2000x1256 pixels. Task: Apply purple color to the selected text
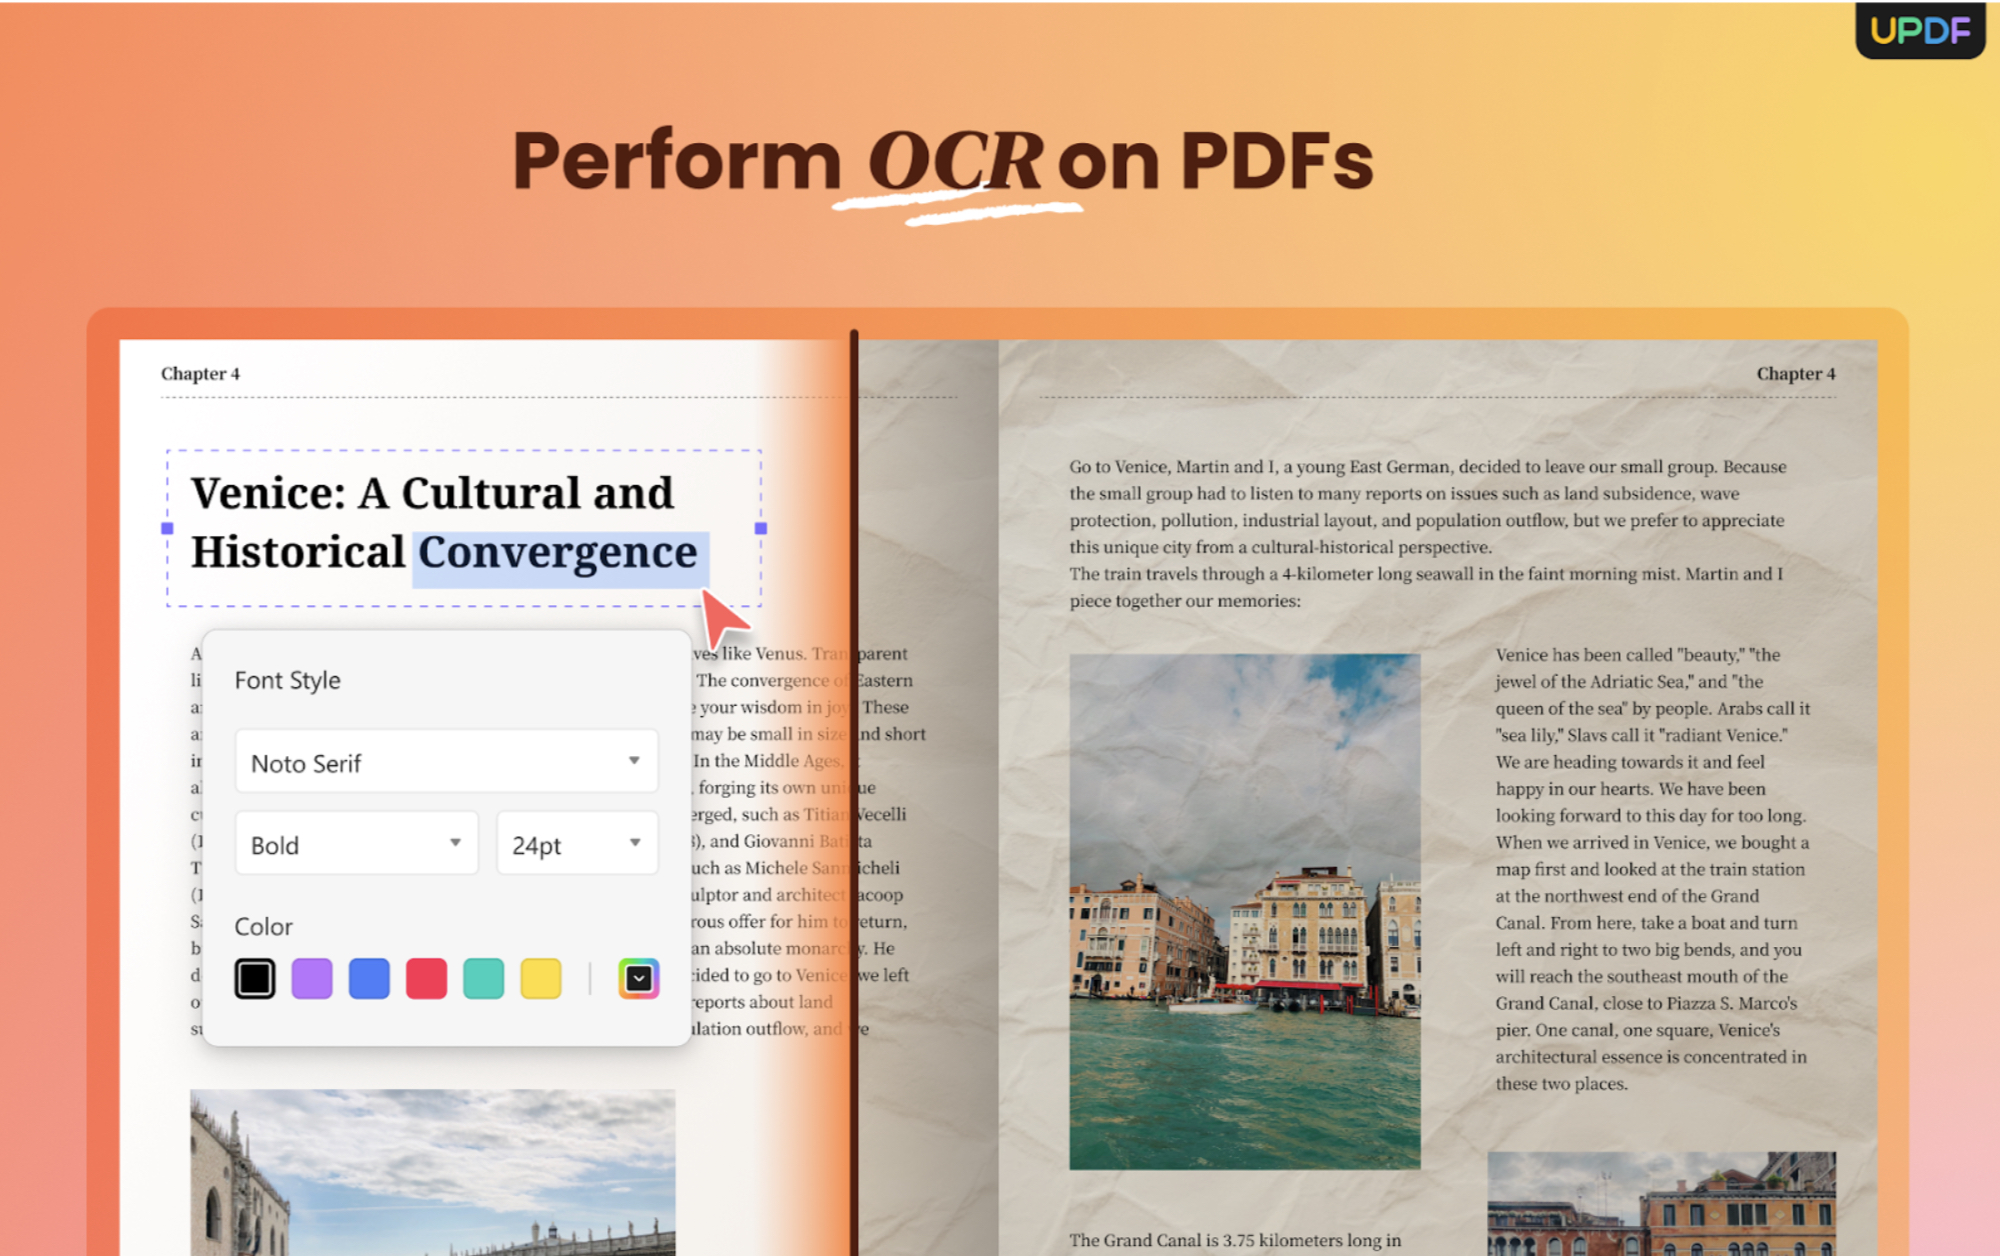[312, 978]
